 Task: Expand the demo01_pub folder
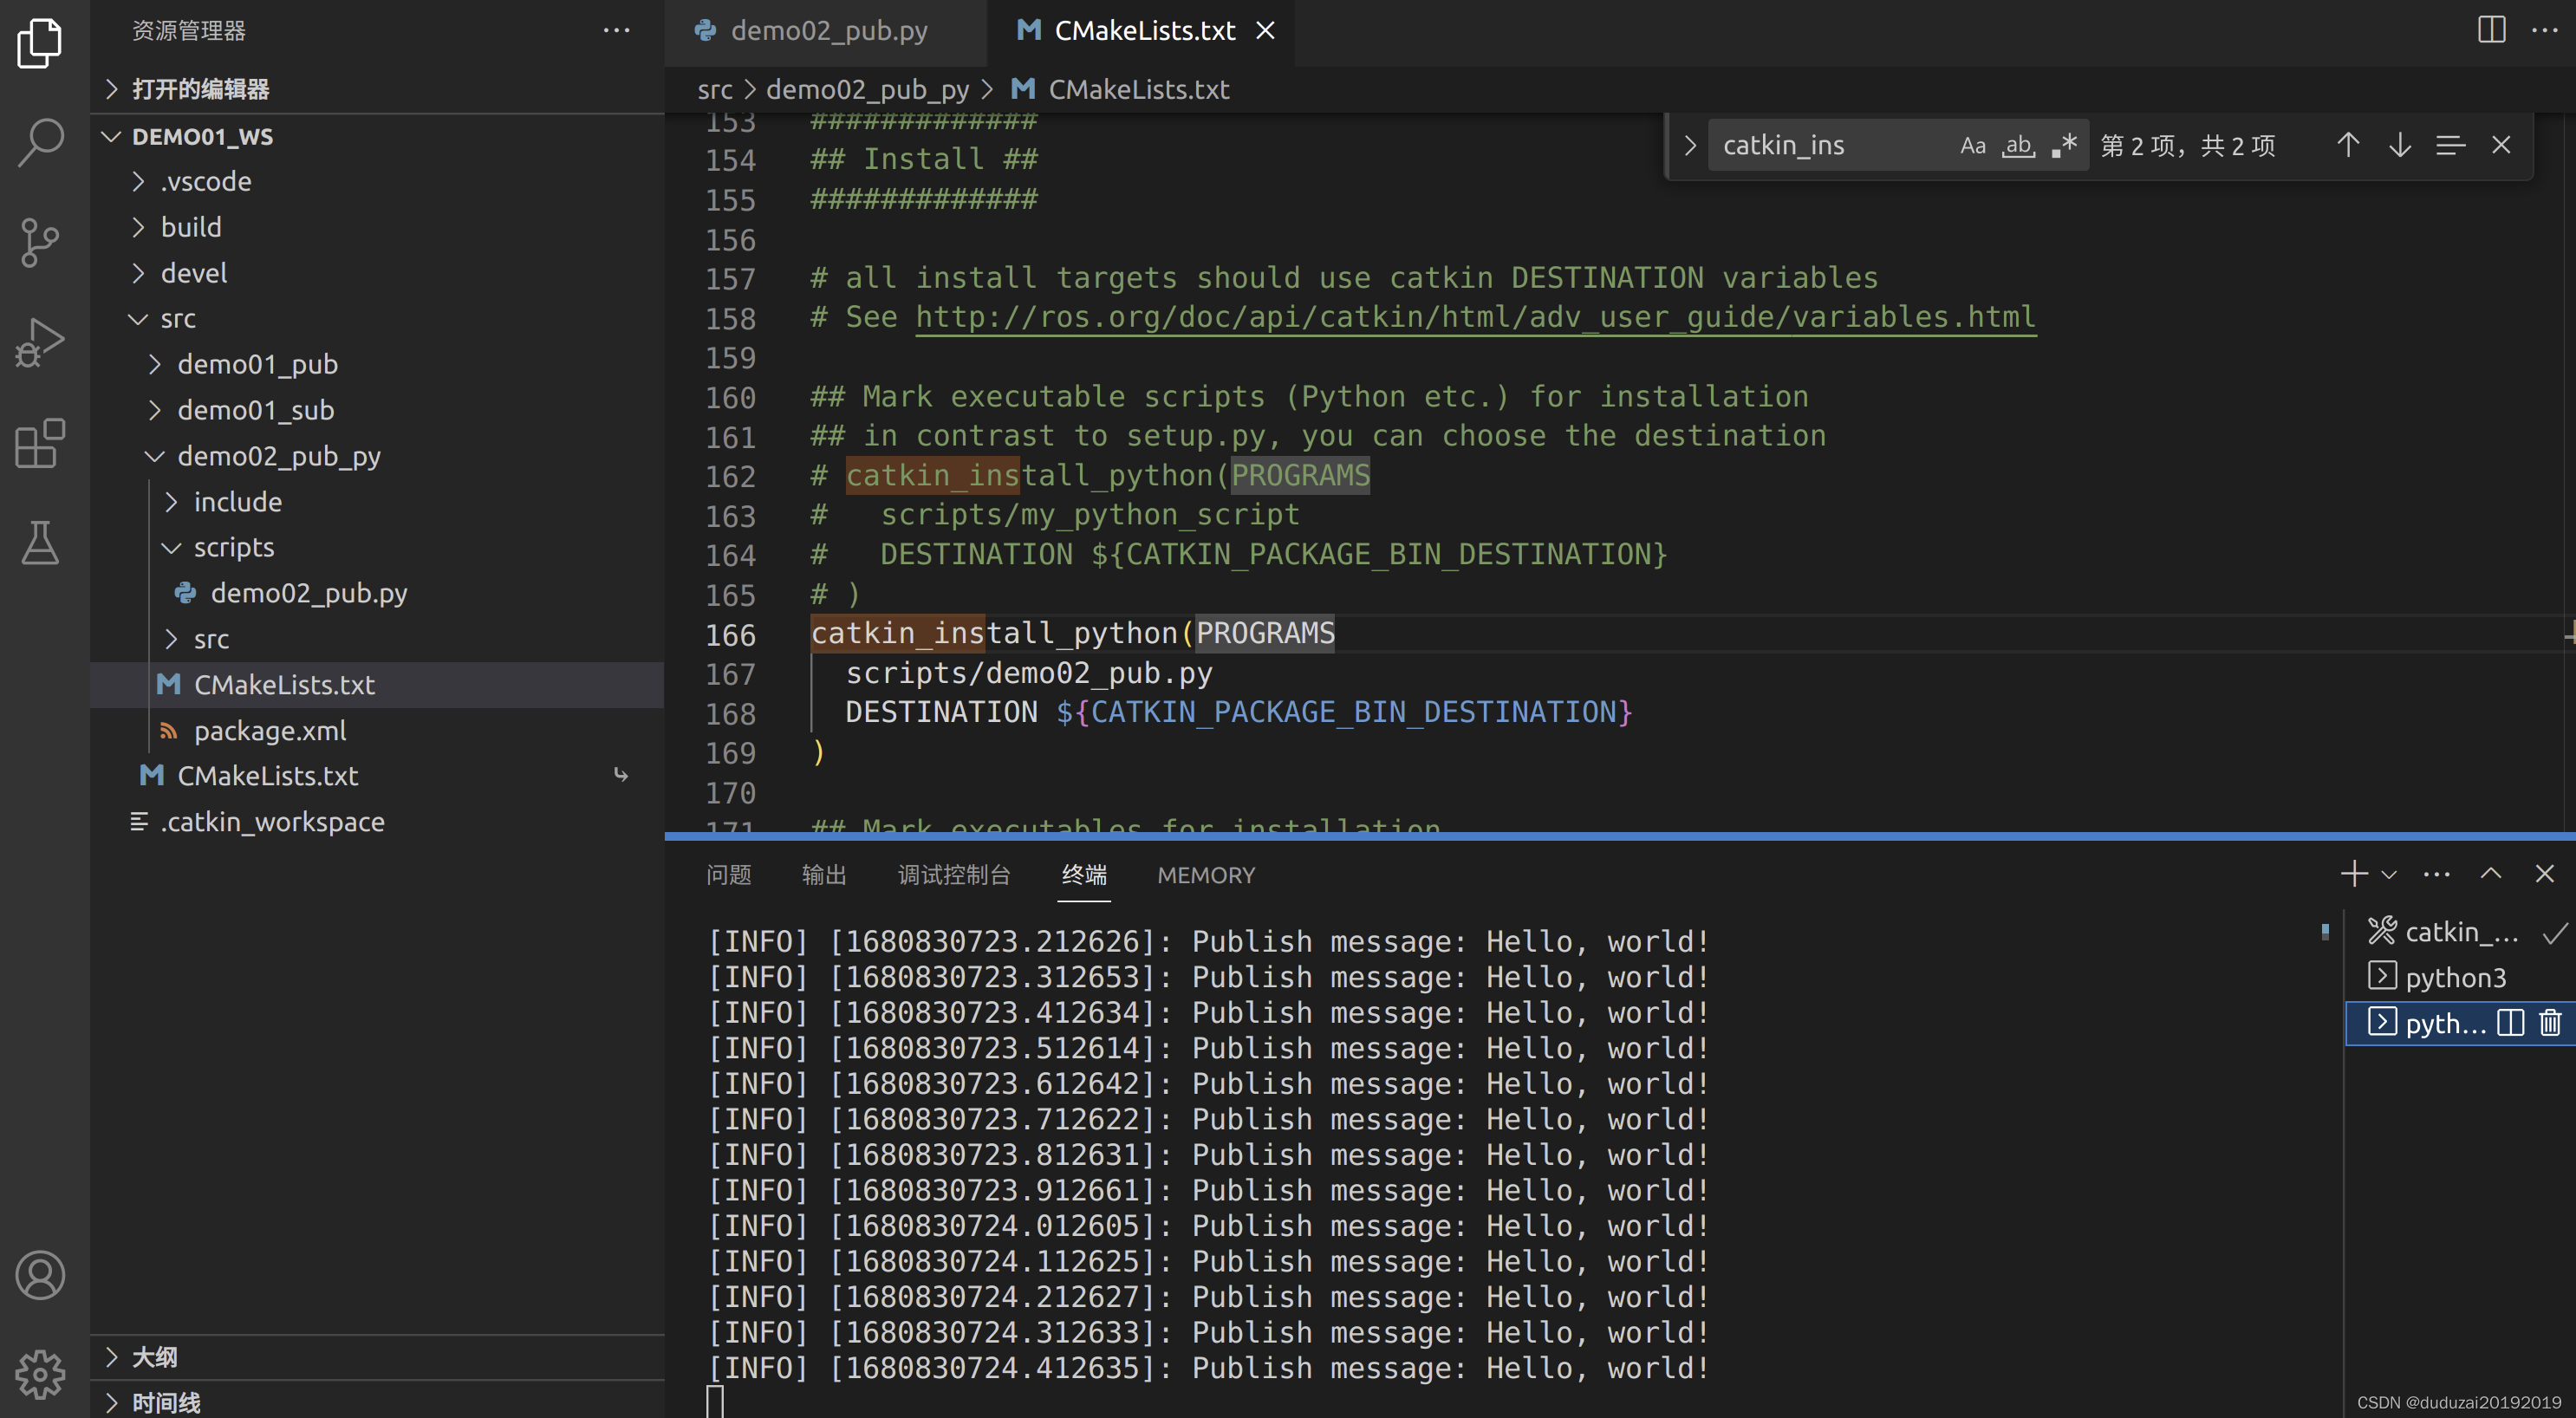[377, 364]
